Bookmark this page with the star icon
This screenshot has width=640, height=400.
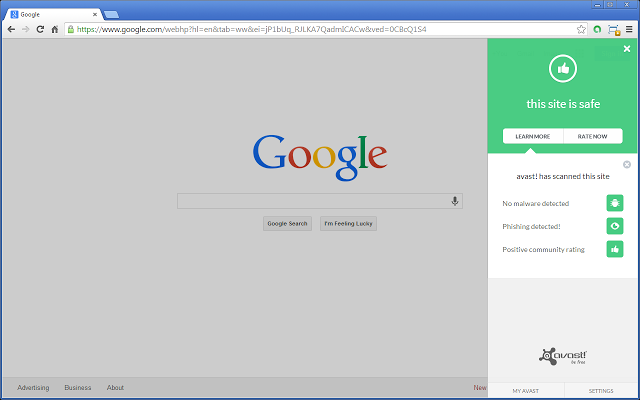pyautogui.click(x=581, y=29)
